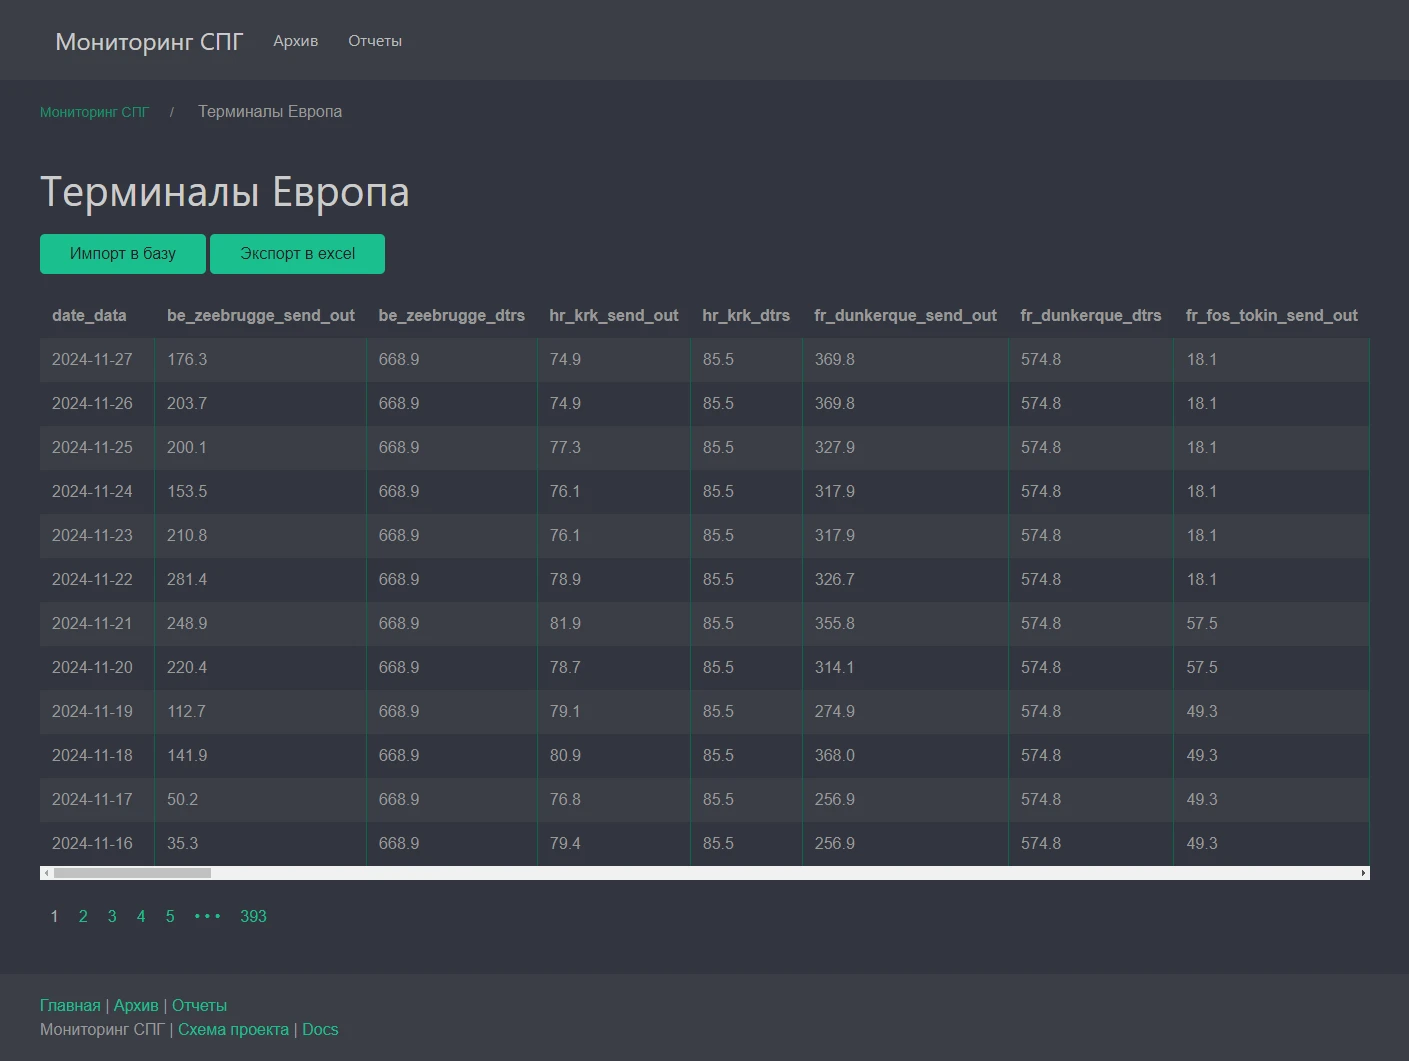Go to page 5 in pagination
Image resolution: width=1409 pixels, height=1061 pixels.
(170, 916)
